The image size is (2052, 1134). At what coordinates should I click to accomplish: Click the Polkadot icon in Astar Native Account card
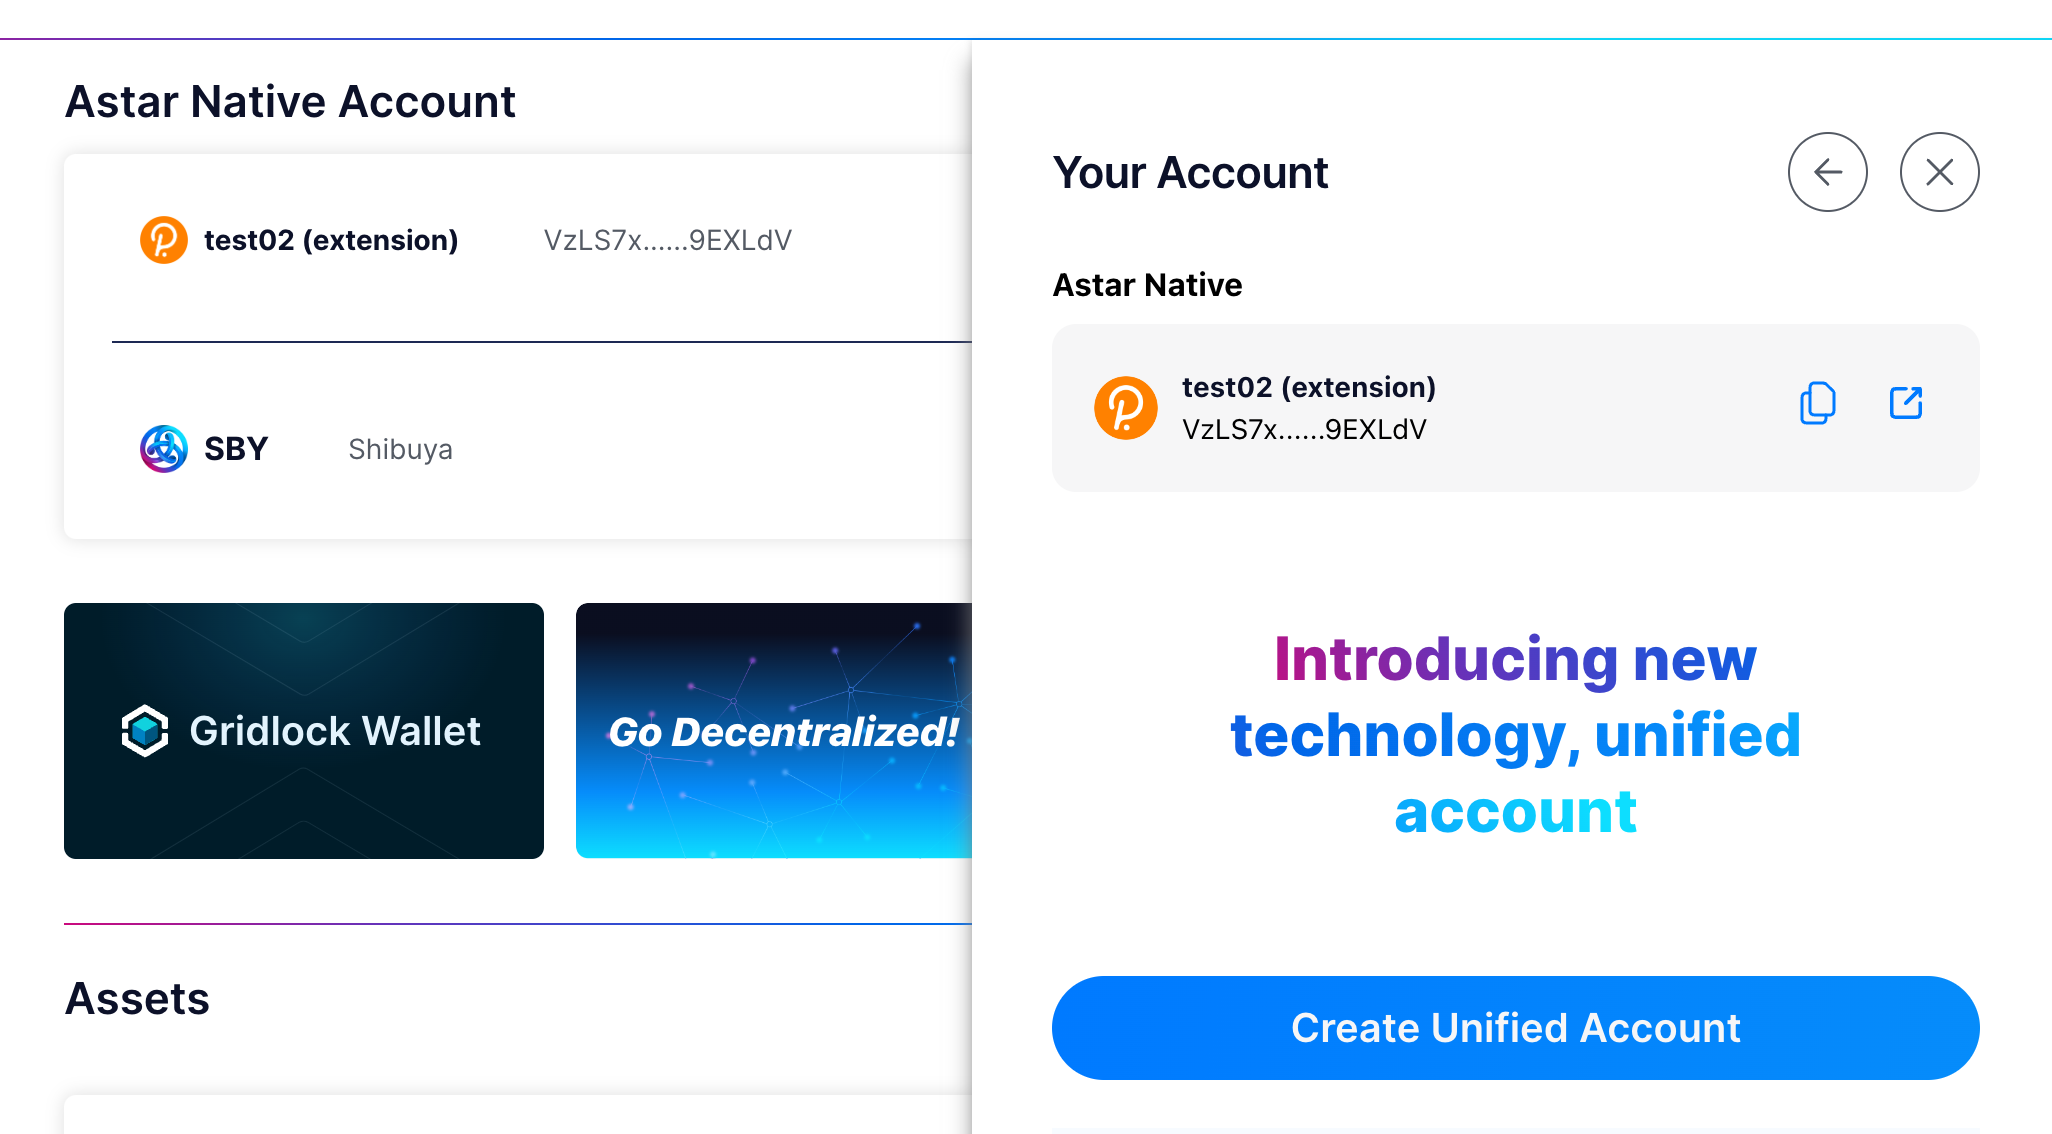pos(164,240)
